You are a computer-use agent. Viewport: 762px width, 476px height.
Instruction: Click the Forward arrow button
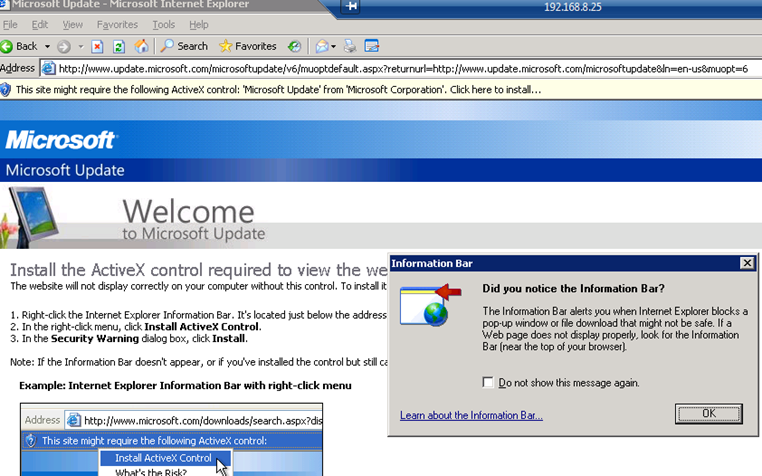click(63, 46)
